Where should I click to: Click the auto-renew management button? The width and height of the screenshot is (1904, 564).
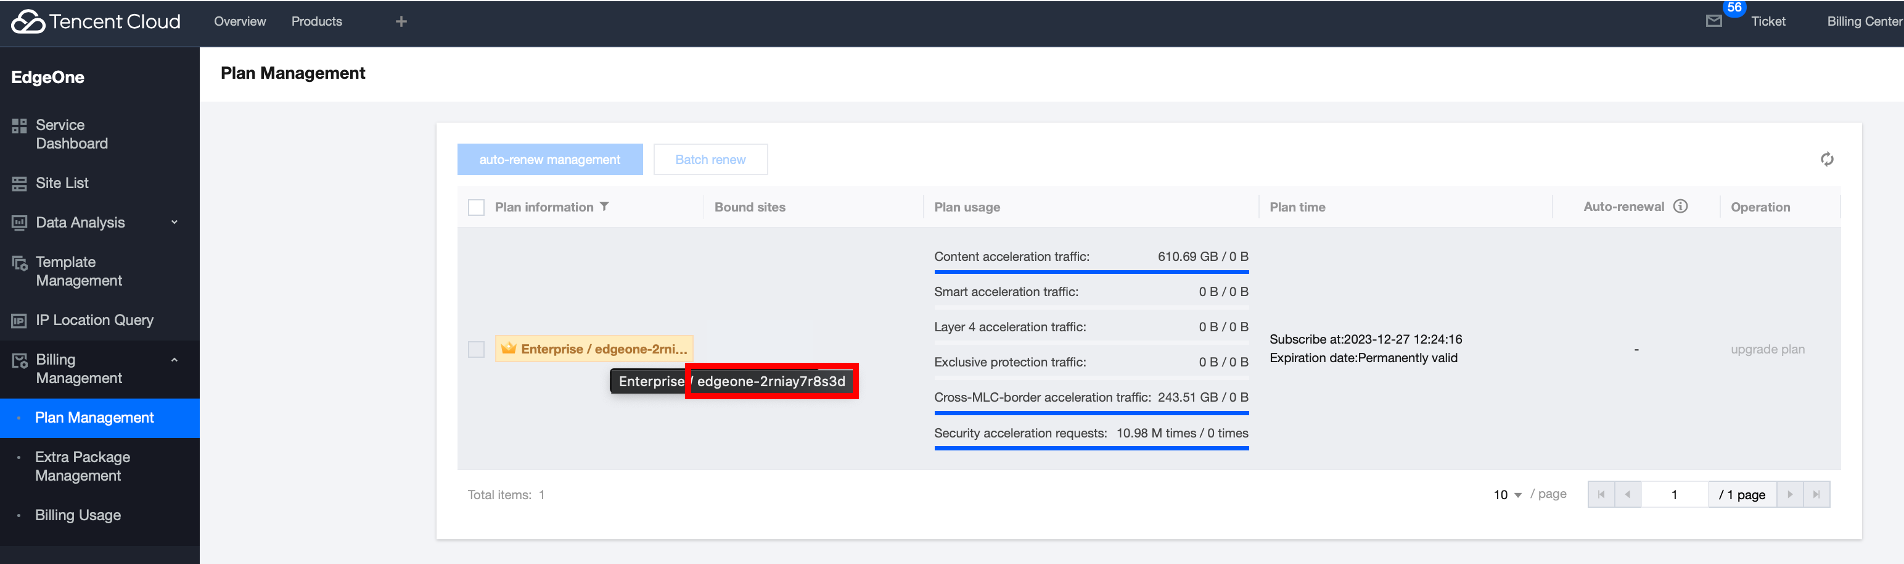550,159
